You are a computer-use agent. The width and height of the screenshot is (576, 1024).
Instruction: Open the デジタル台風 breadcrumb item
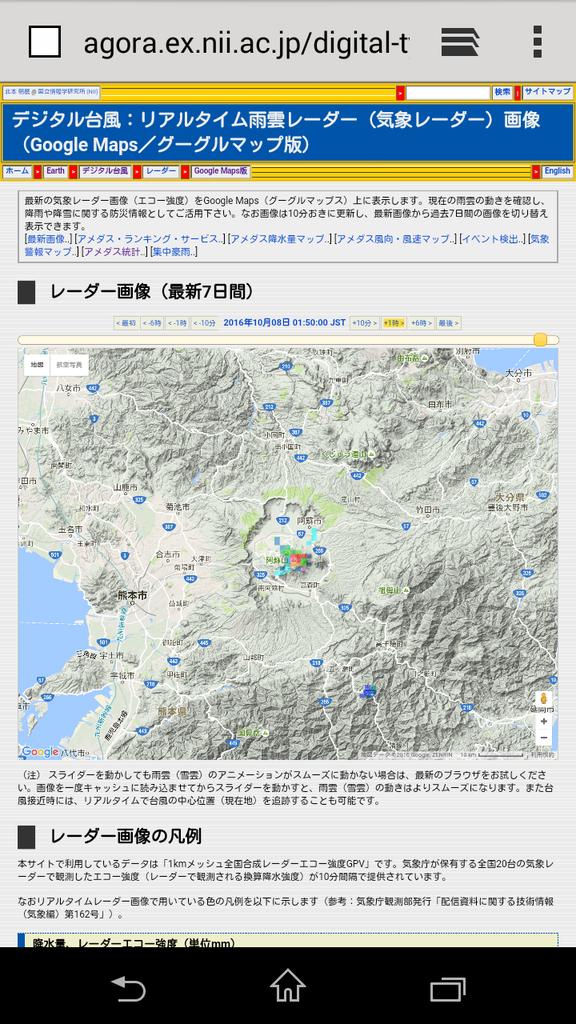[105, 172]
